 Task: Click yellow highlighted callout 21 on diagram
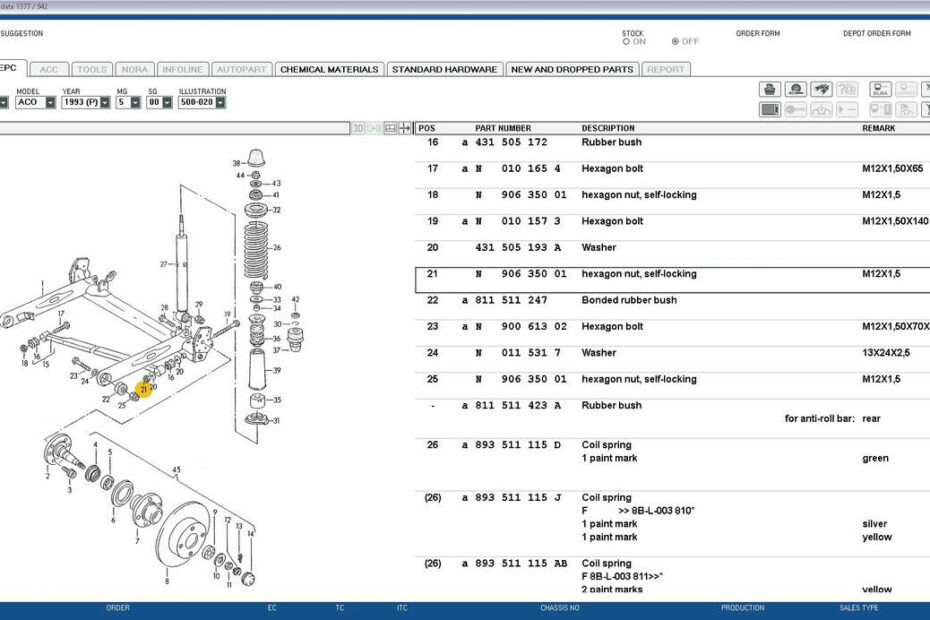[144, 390]
